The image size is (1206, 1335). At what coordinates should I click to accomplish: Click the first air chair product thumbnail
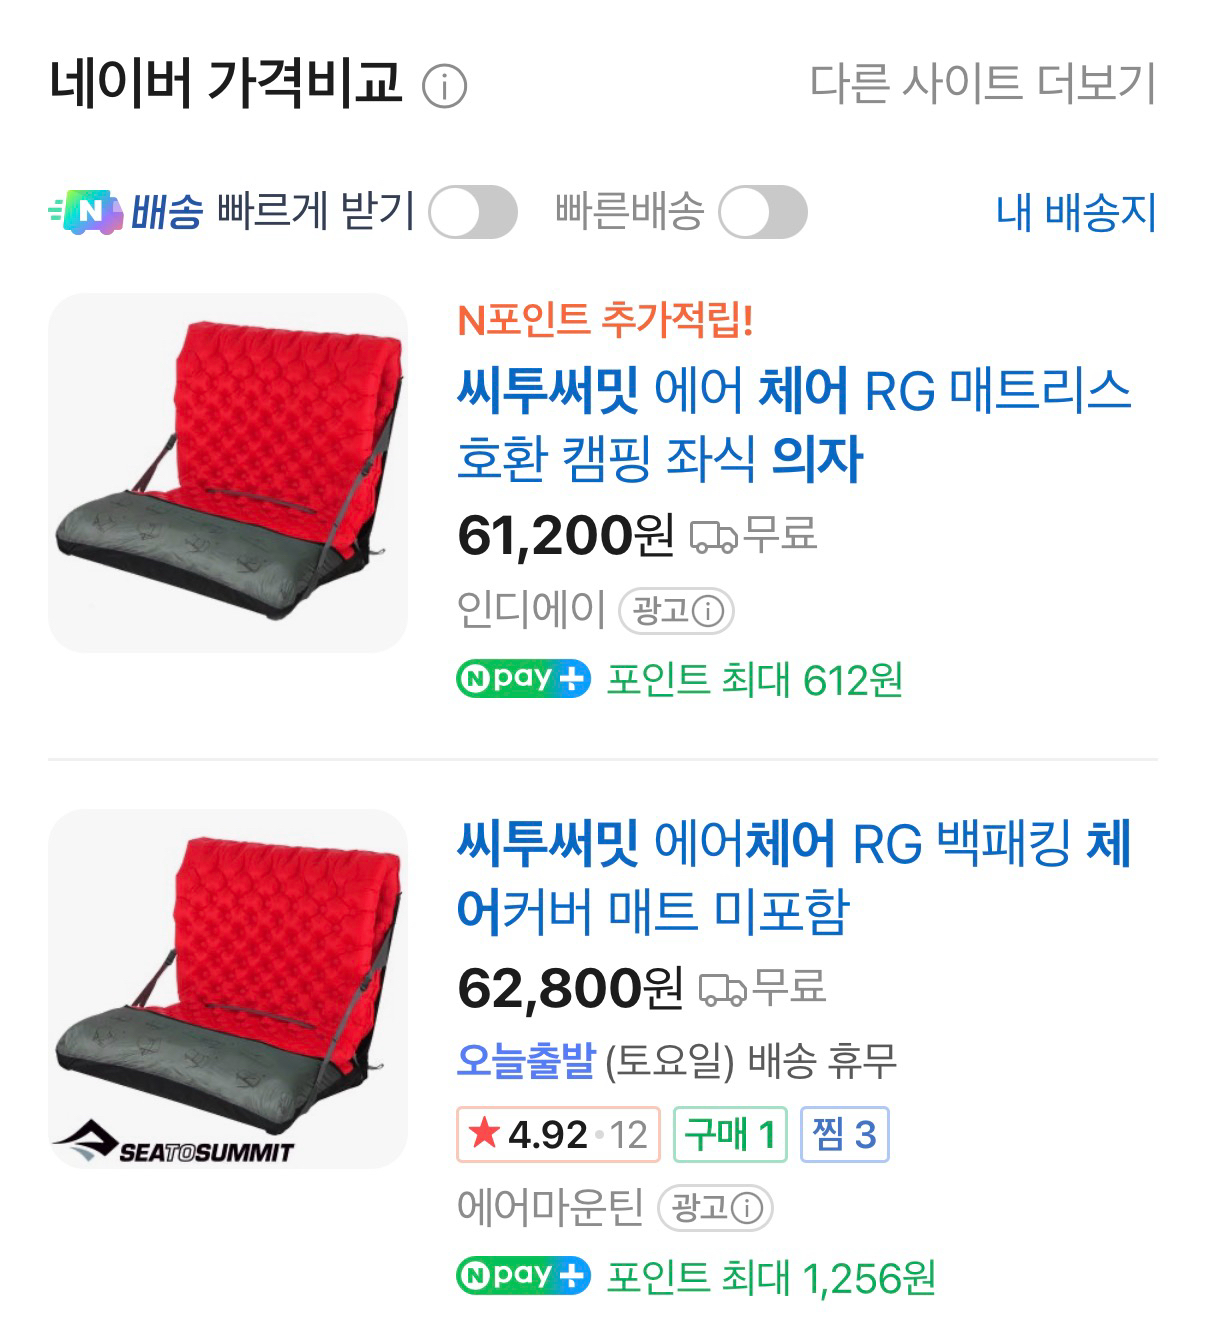pyautogui.click(x=228, y=473)
